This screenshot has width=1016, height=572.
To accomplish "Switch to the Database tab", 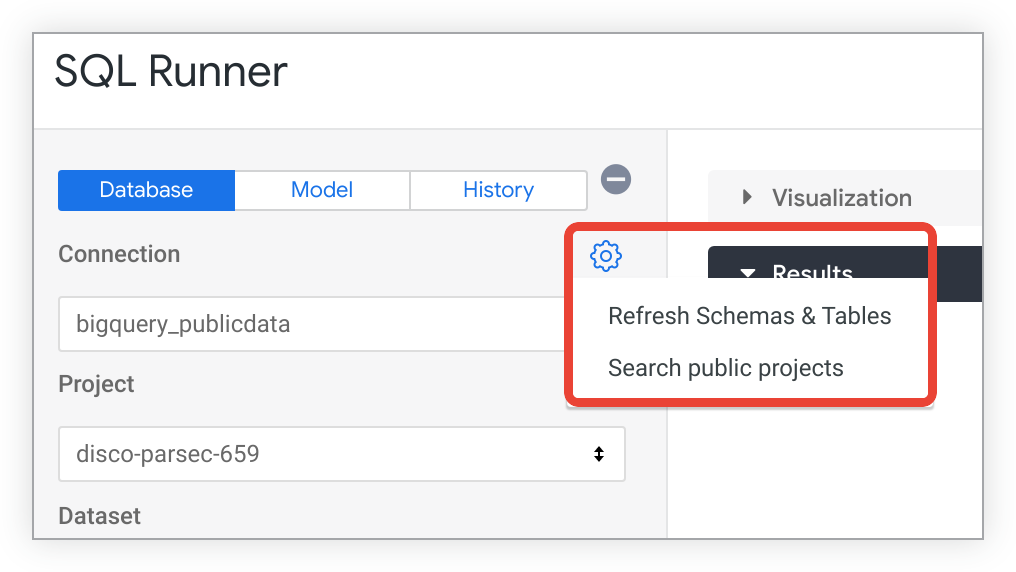I will (x=146, y=190).
